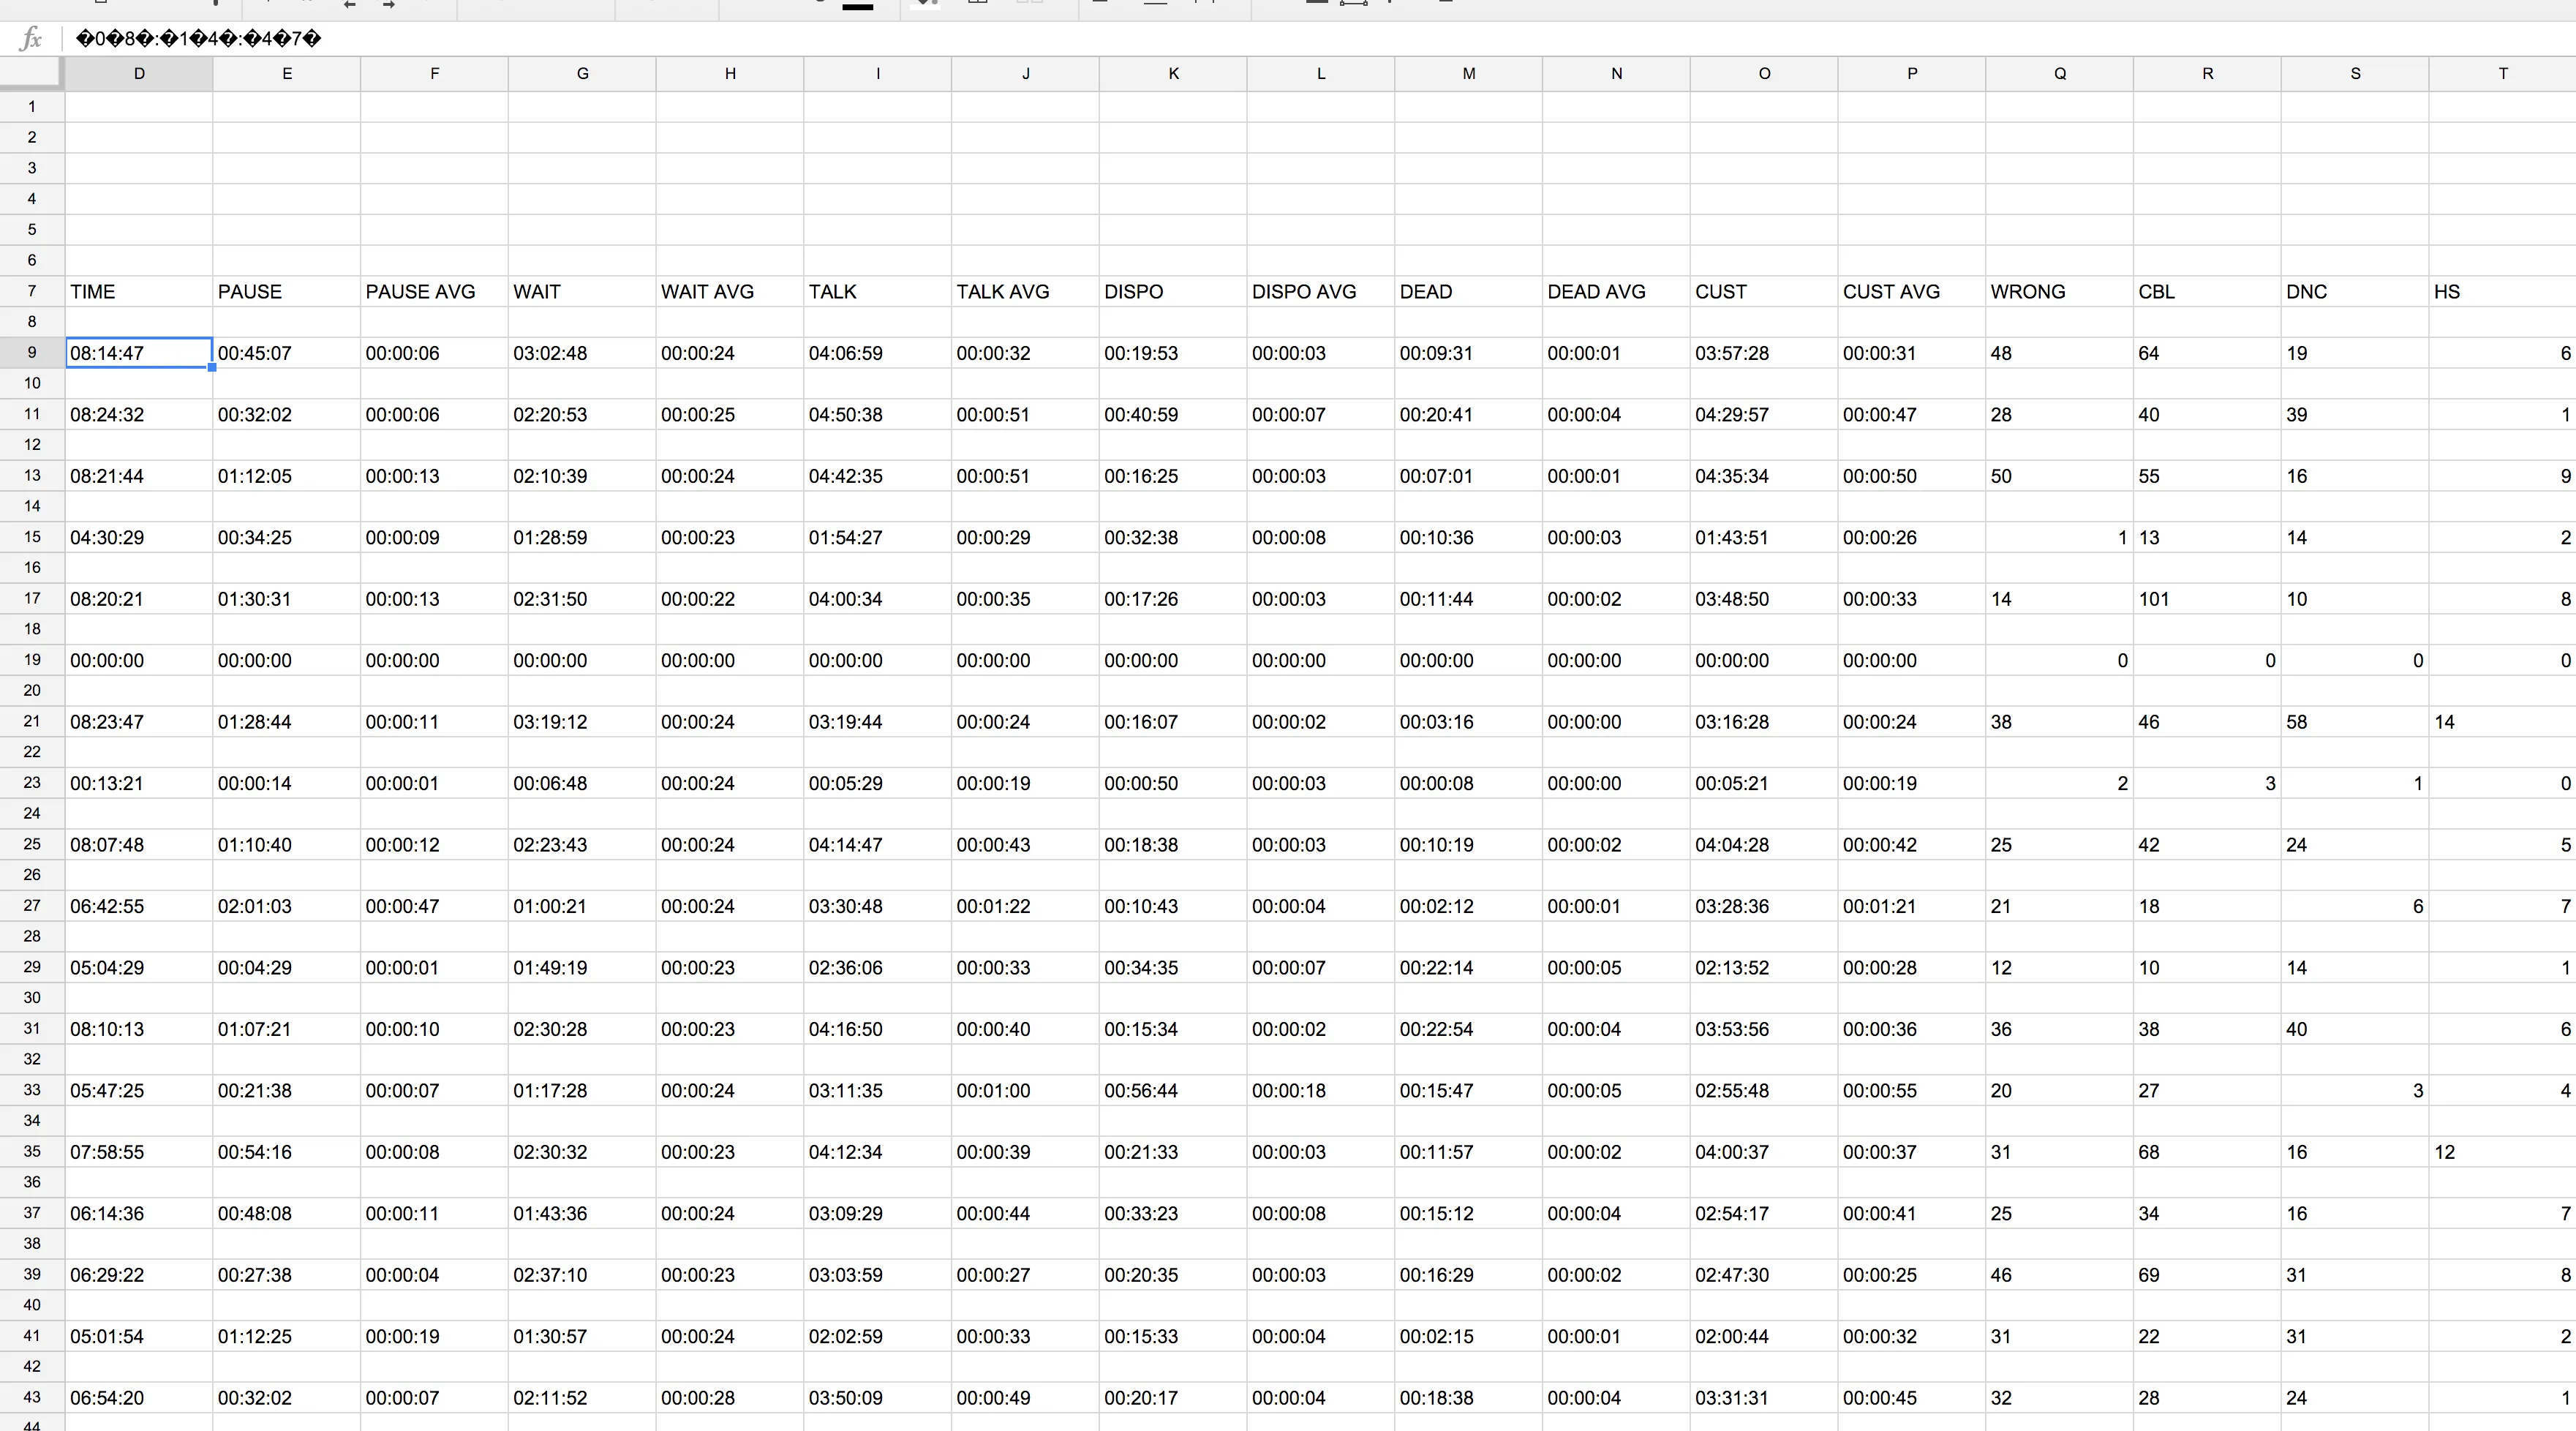2576x1431 pixels.
Task: Click the TIME cell showing 04:30:29
Action: (139, 537)
